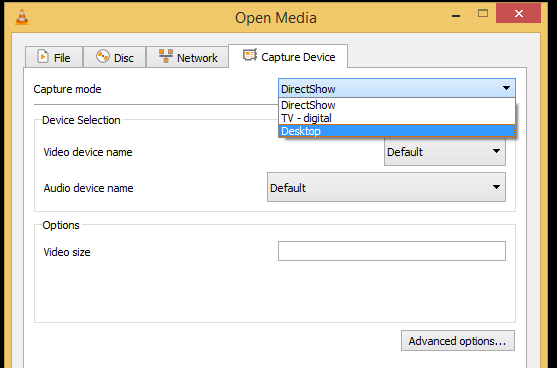Maximize the Open Media window
557x368 pixels.
click(483, 13)
